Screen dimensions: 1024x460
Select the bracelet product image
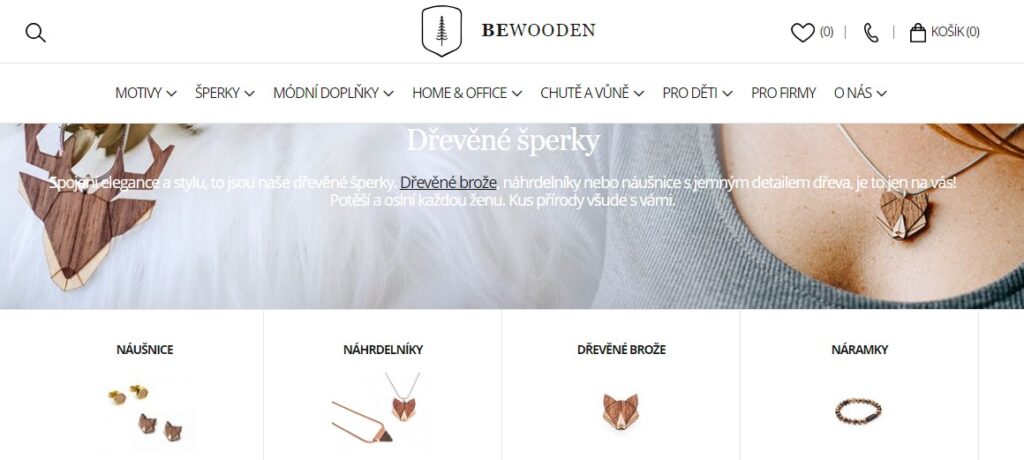(x=859, y=410)
